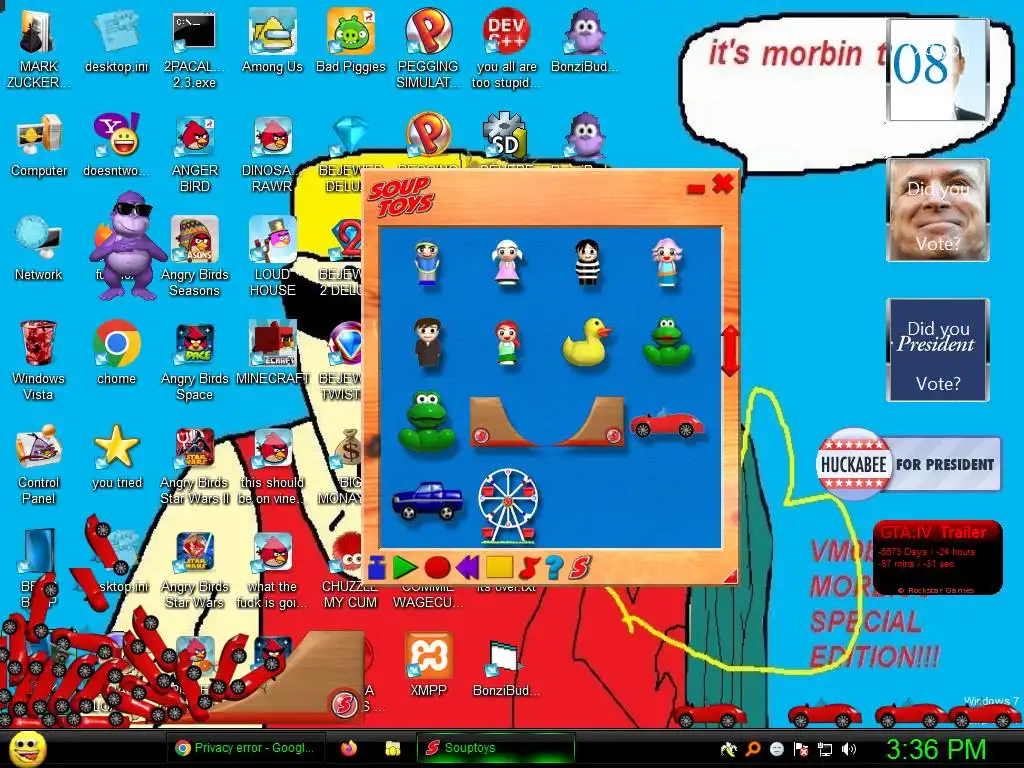This screenshot has width=1024, height=768.
Task: Select the striped-shirt black-haired doll toy
Action: (x=587, y=262)
